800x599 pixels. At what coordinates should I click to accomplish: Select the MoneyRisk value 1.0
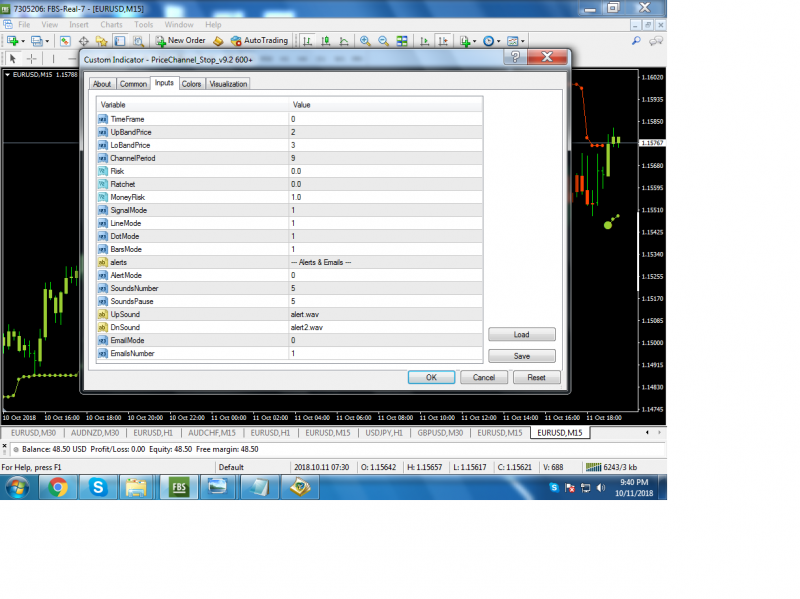[385, 197]
